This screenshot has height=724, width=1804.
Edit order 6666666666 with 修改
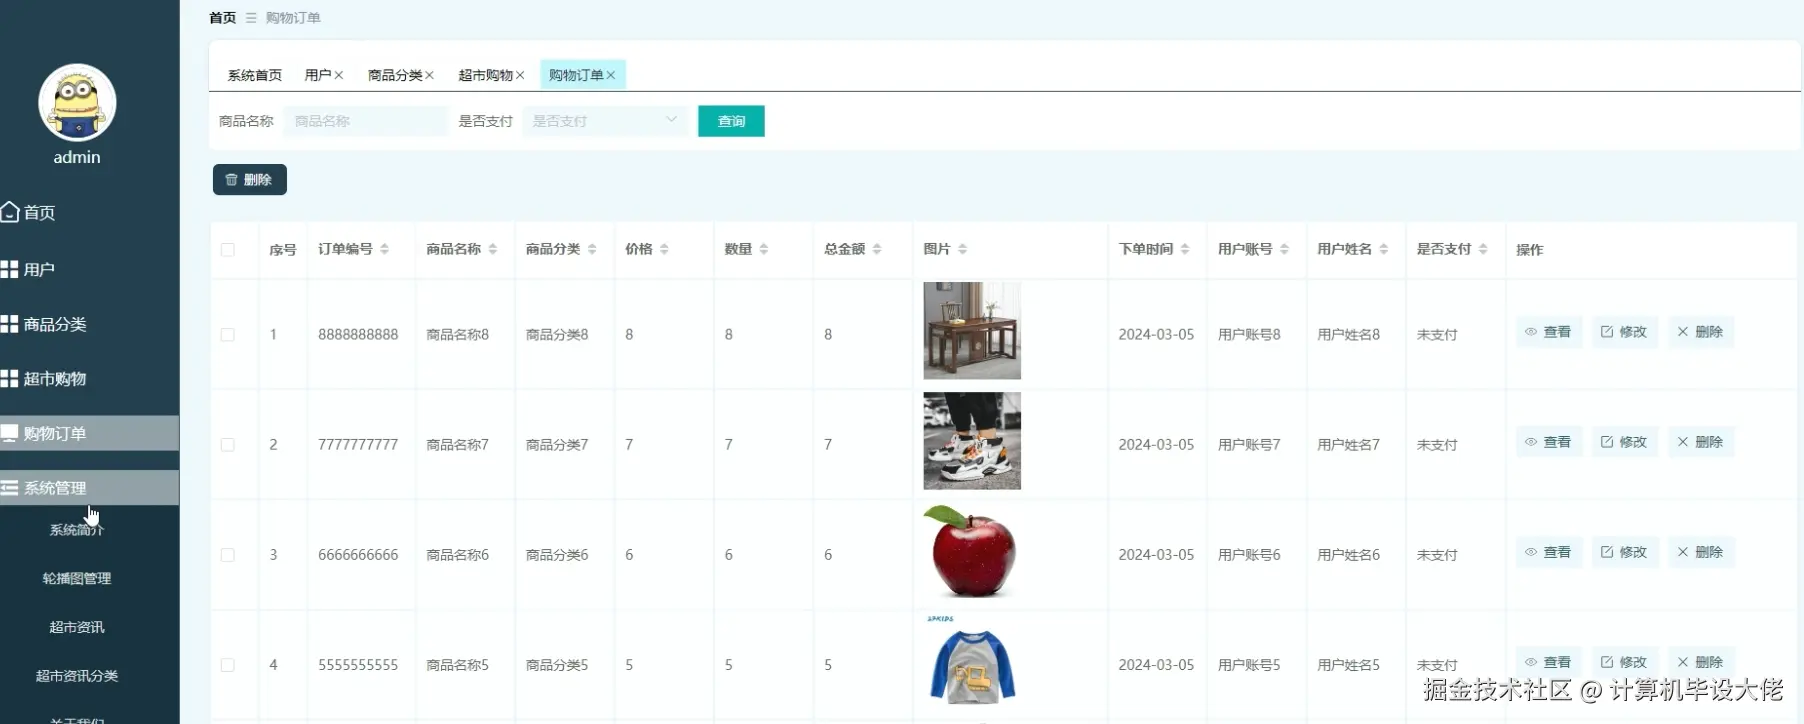click(1624, 552)
